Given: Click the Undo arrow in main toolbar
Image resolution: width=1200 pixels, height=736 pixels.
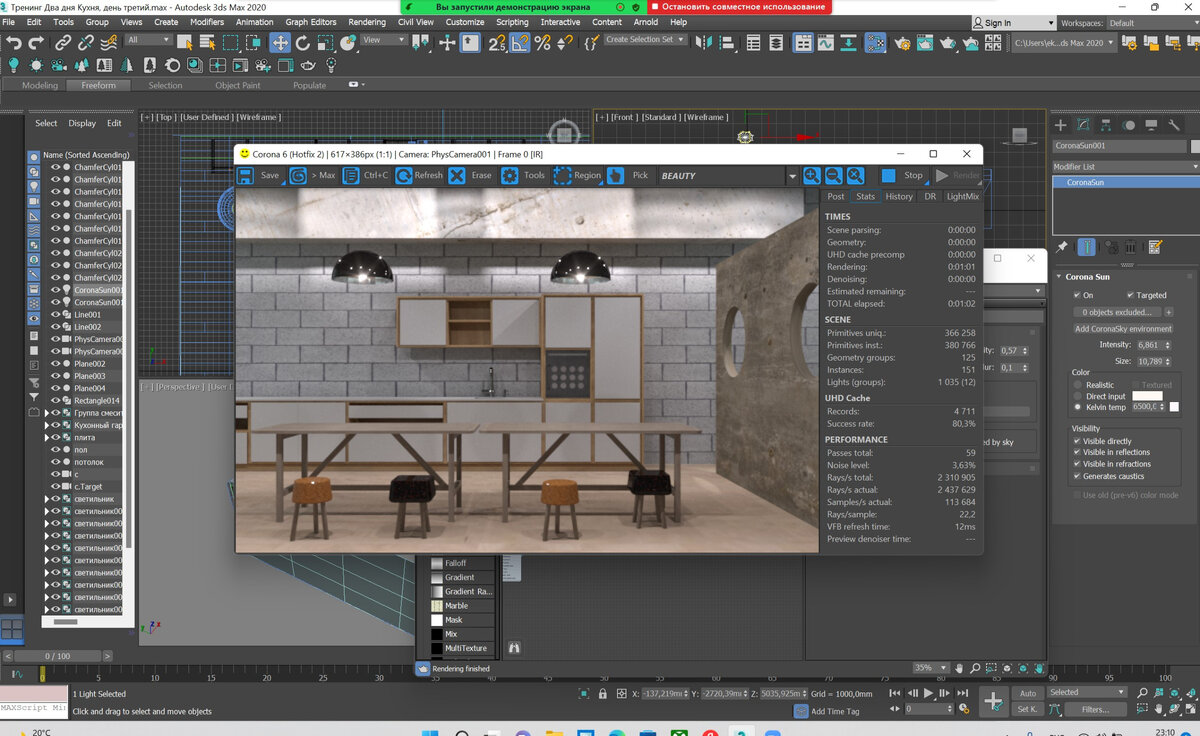Looking at the screenshot, I should coord(13,42).
